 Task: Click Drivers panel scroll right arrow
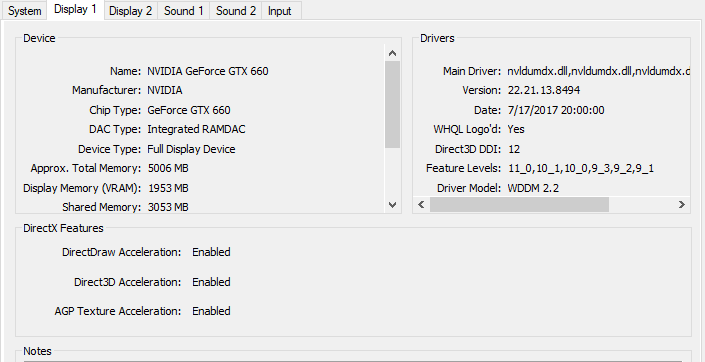tap(682, 205)
